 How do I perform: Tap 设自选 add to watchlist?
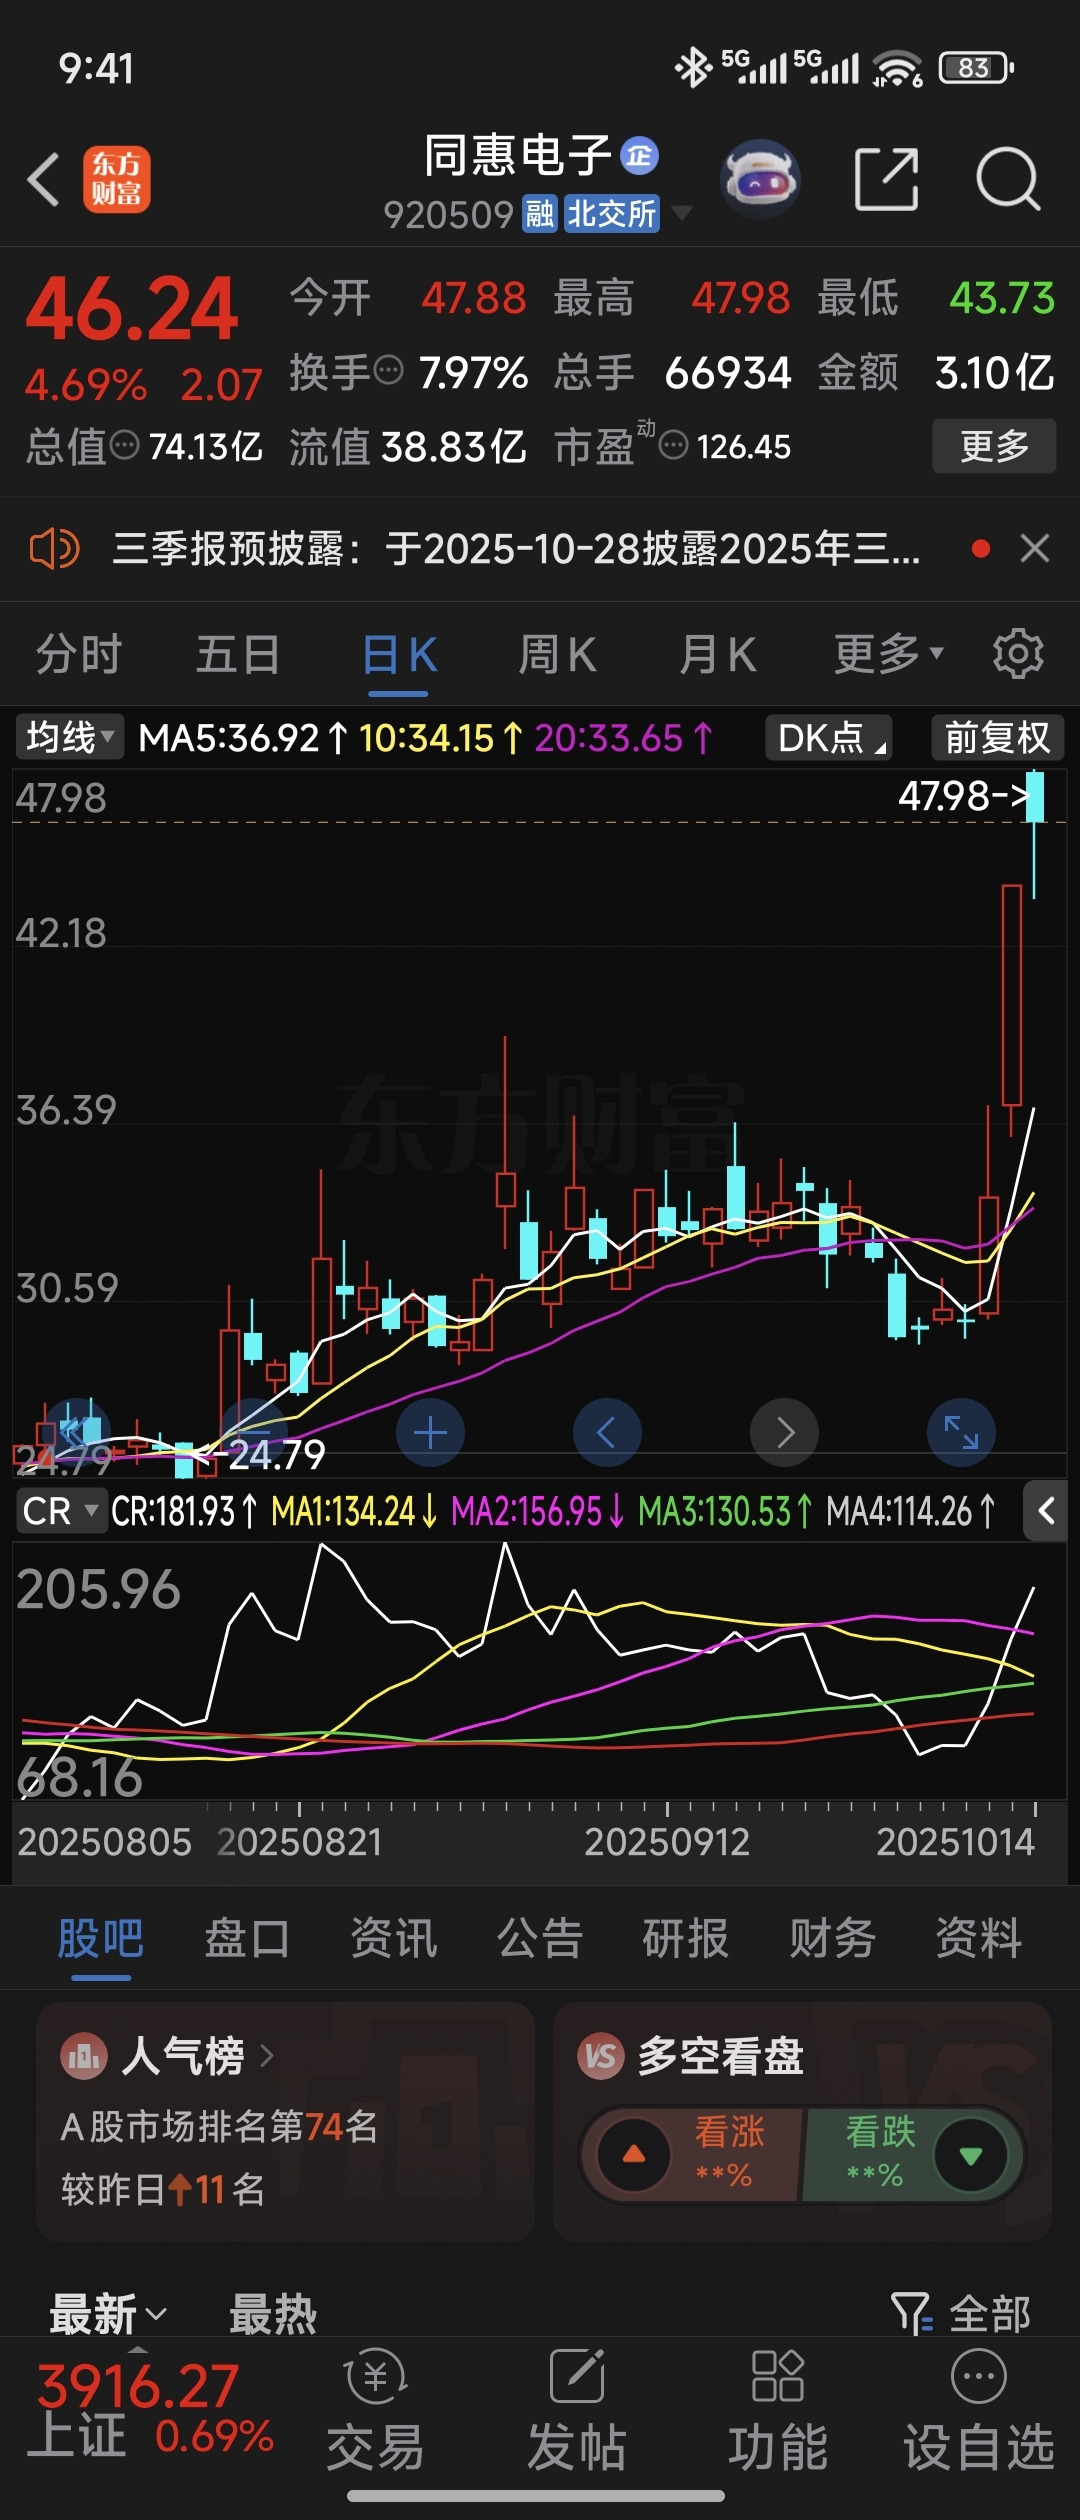coord(979,2409)
